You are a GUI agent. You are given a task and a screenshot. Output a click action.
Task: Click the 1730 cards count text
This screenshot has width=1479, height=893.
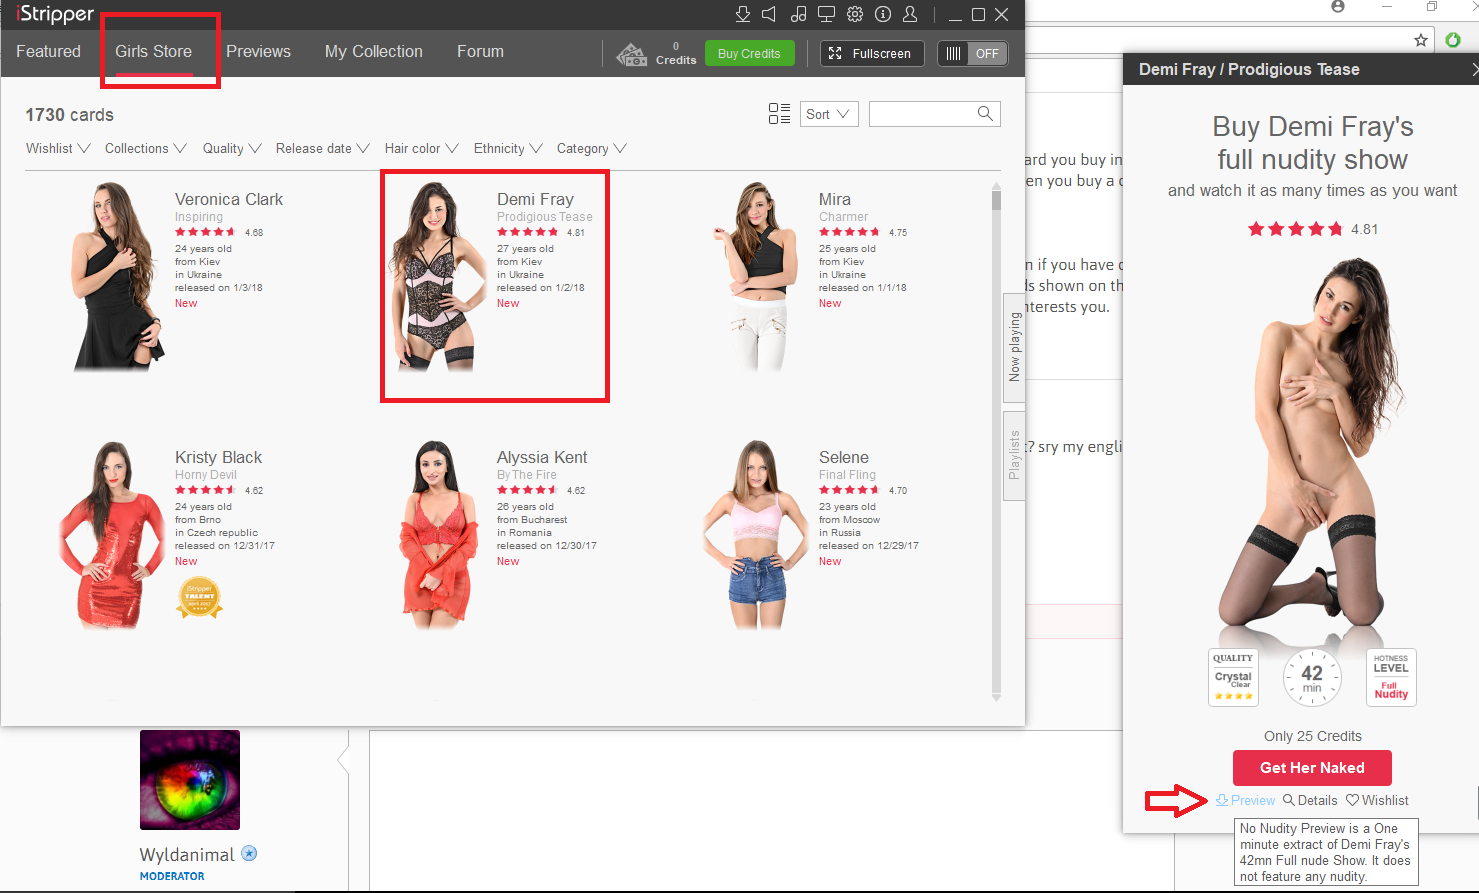pos(70,115)
